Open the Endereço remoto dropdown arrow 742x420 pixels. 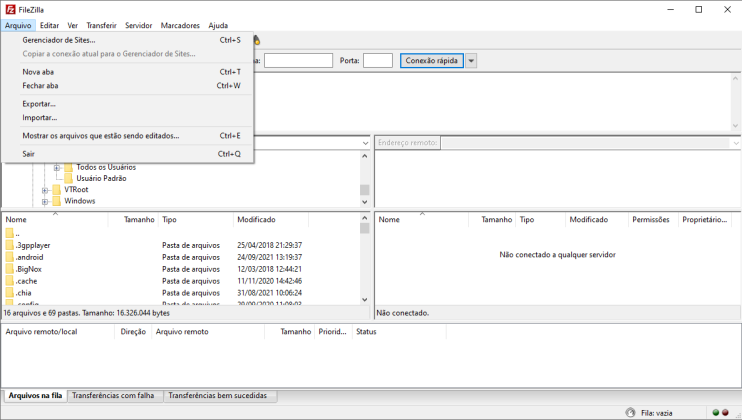tap(736, 143)
